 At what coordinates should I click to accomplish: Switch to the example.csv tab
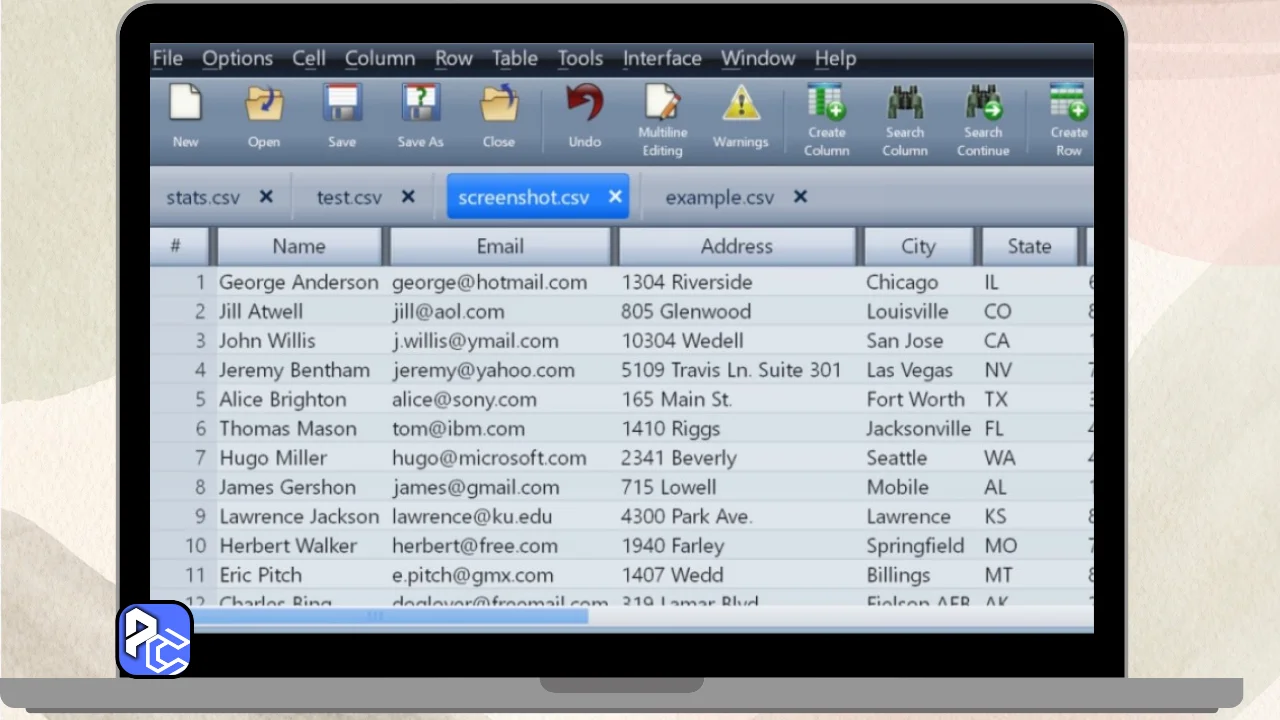click(x=719, y=197)
